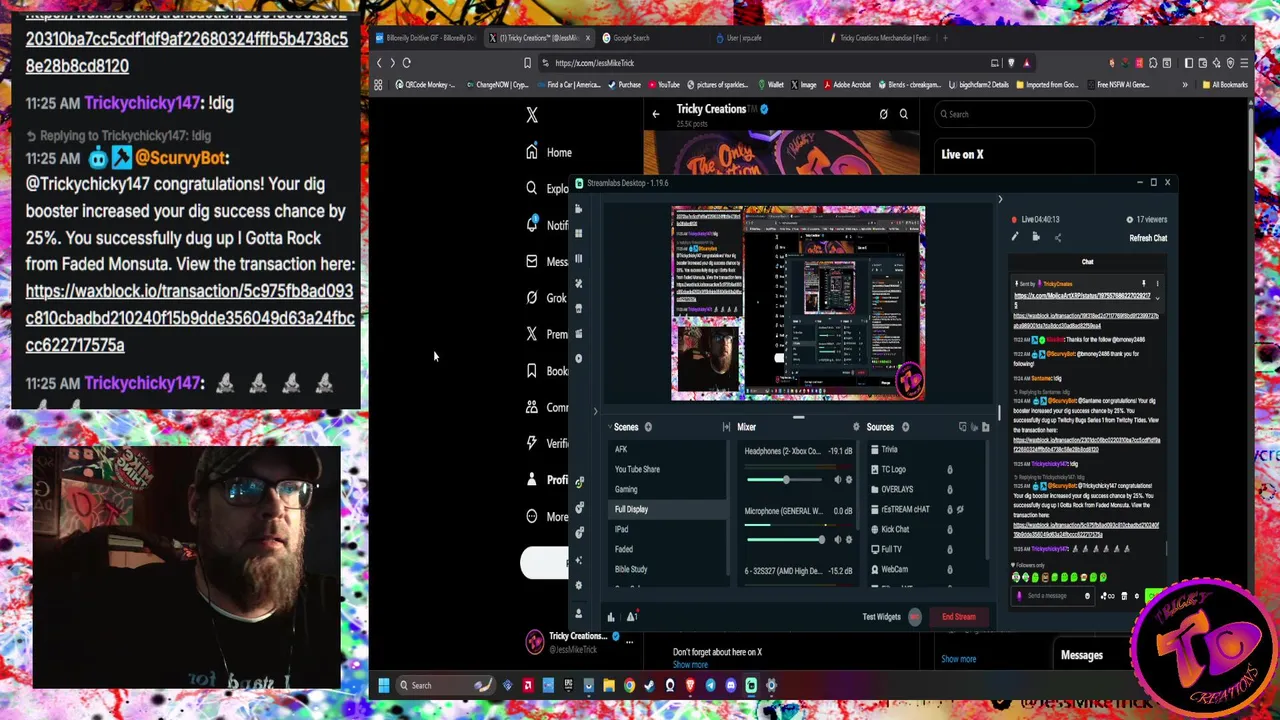Click the Test Widgets label
Viewport: 1280px width, 720px height.
click(x=881, y=617)
